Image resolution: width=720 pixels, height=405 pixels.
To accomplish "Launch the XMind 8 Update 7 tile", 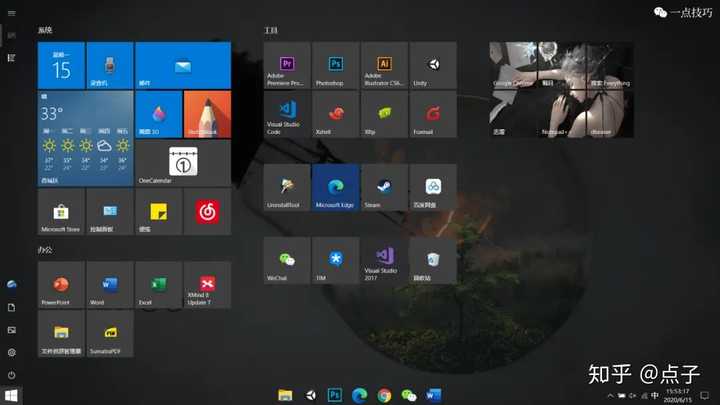I will click(x=208, y=285).
